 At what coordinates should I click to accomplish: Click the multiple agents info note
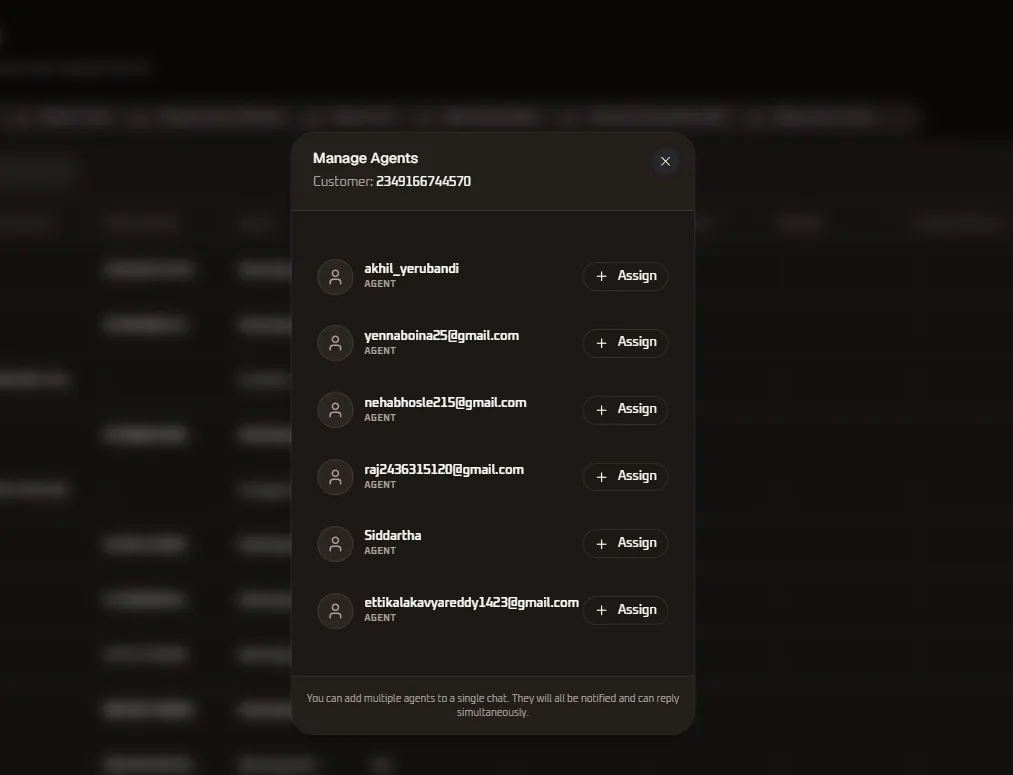tap(493, 705)
